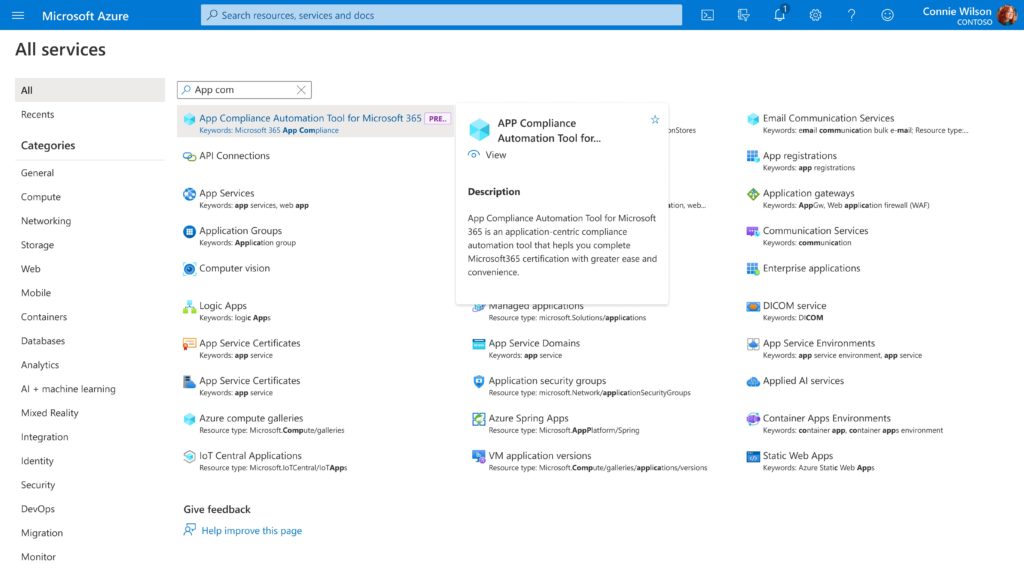This screenshot has width=1024, height=576.
Task: Open the notifications bell
Action: (x=779, y=15)
